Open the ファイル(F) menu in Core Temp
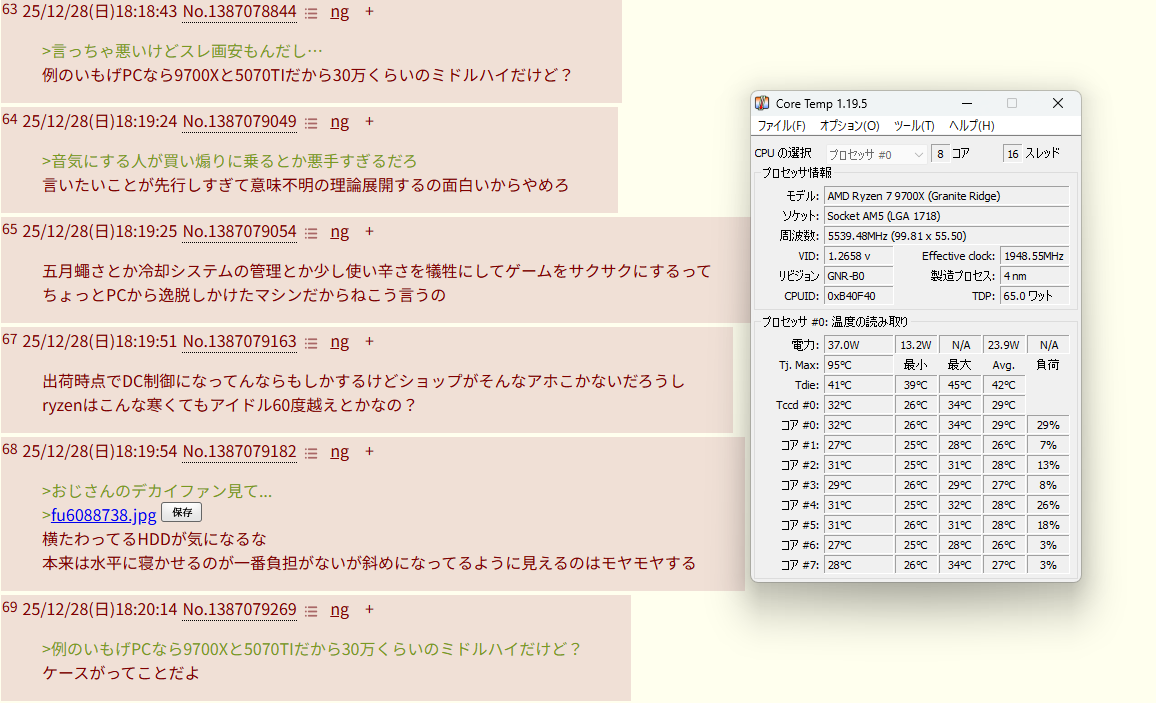This screenshot has width=1156, height=703. [x=781, y=126]
